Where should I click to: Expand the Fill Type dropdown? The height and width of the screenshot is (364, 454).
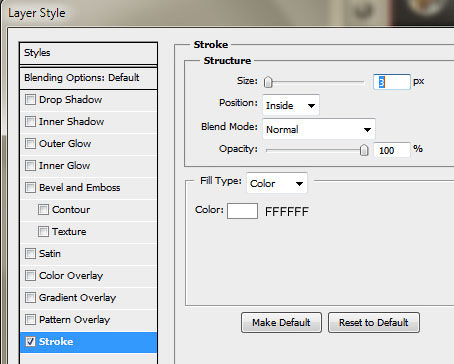click(277, 183)
